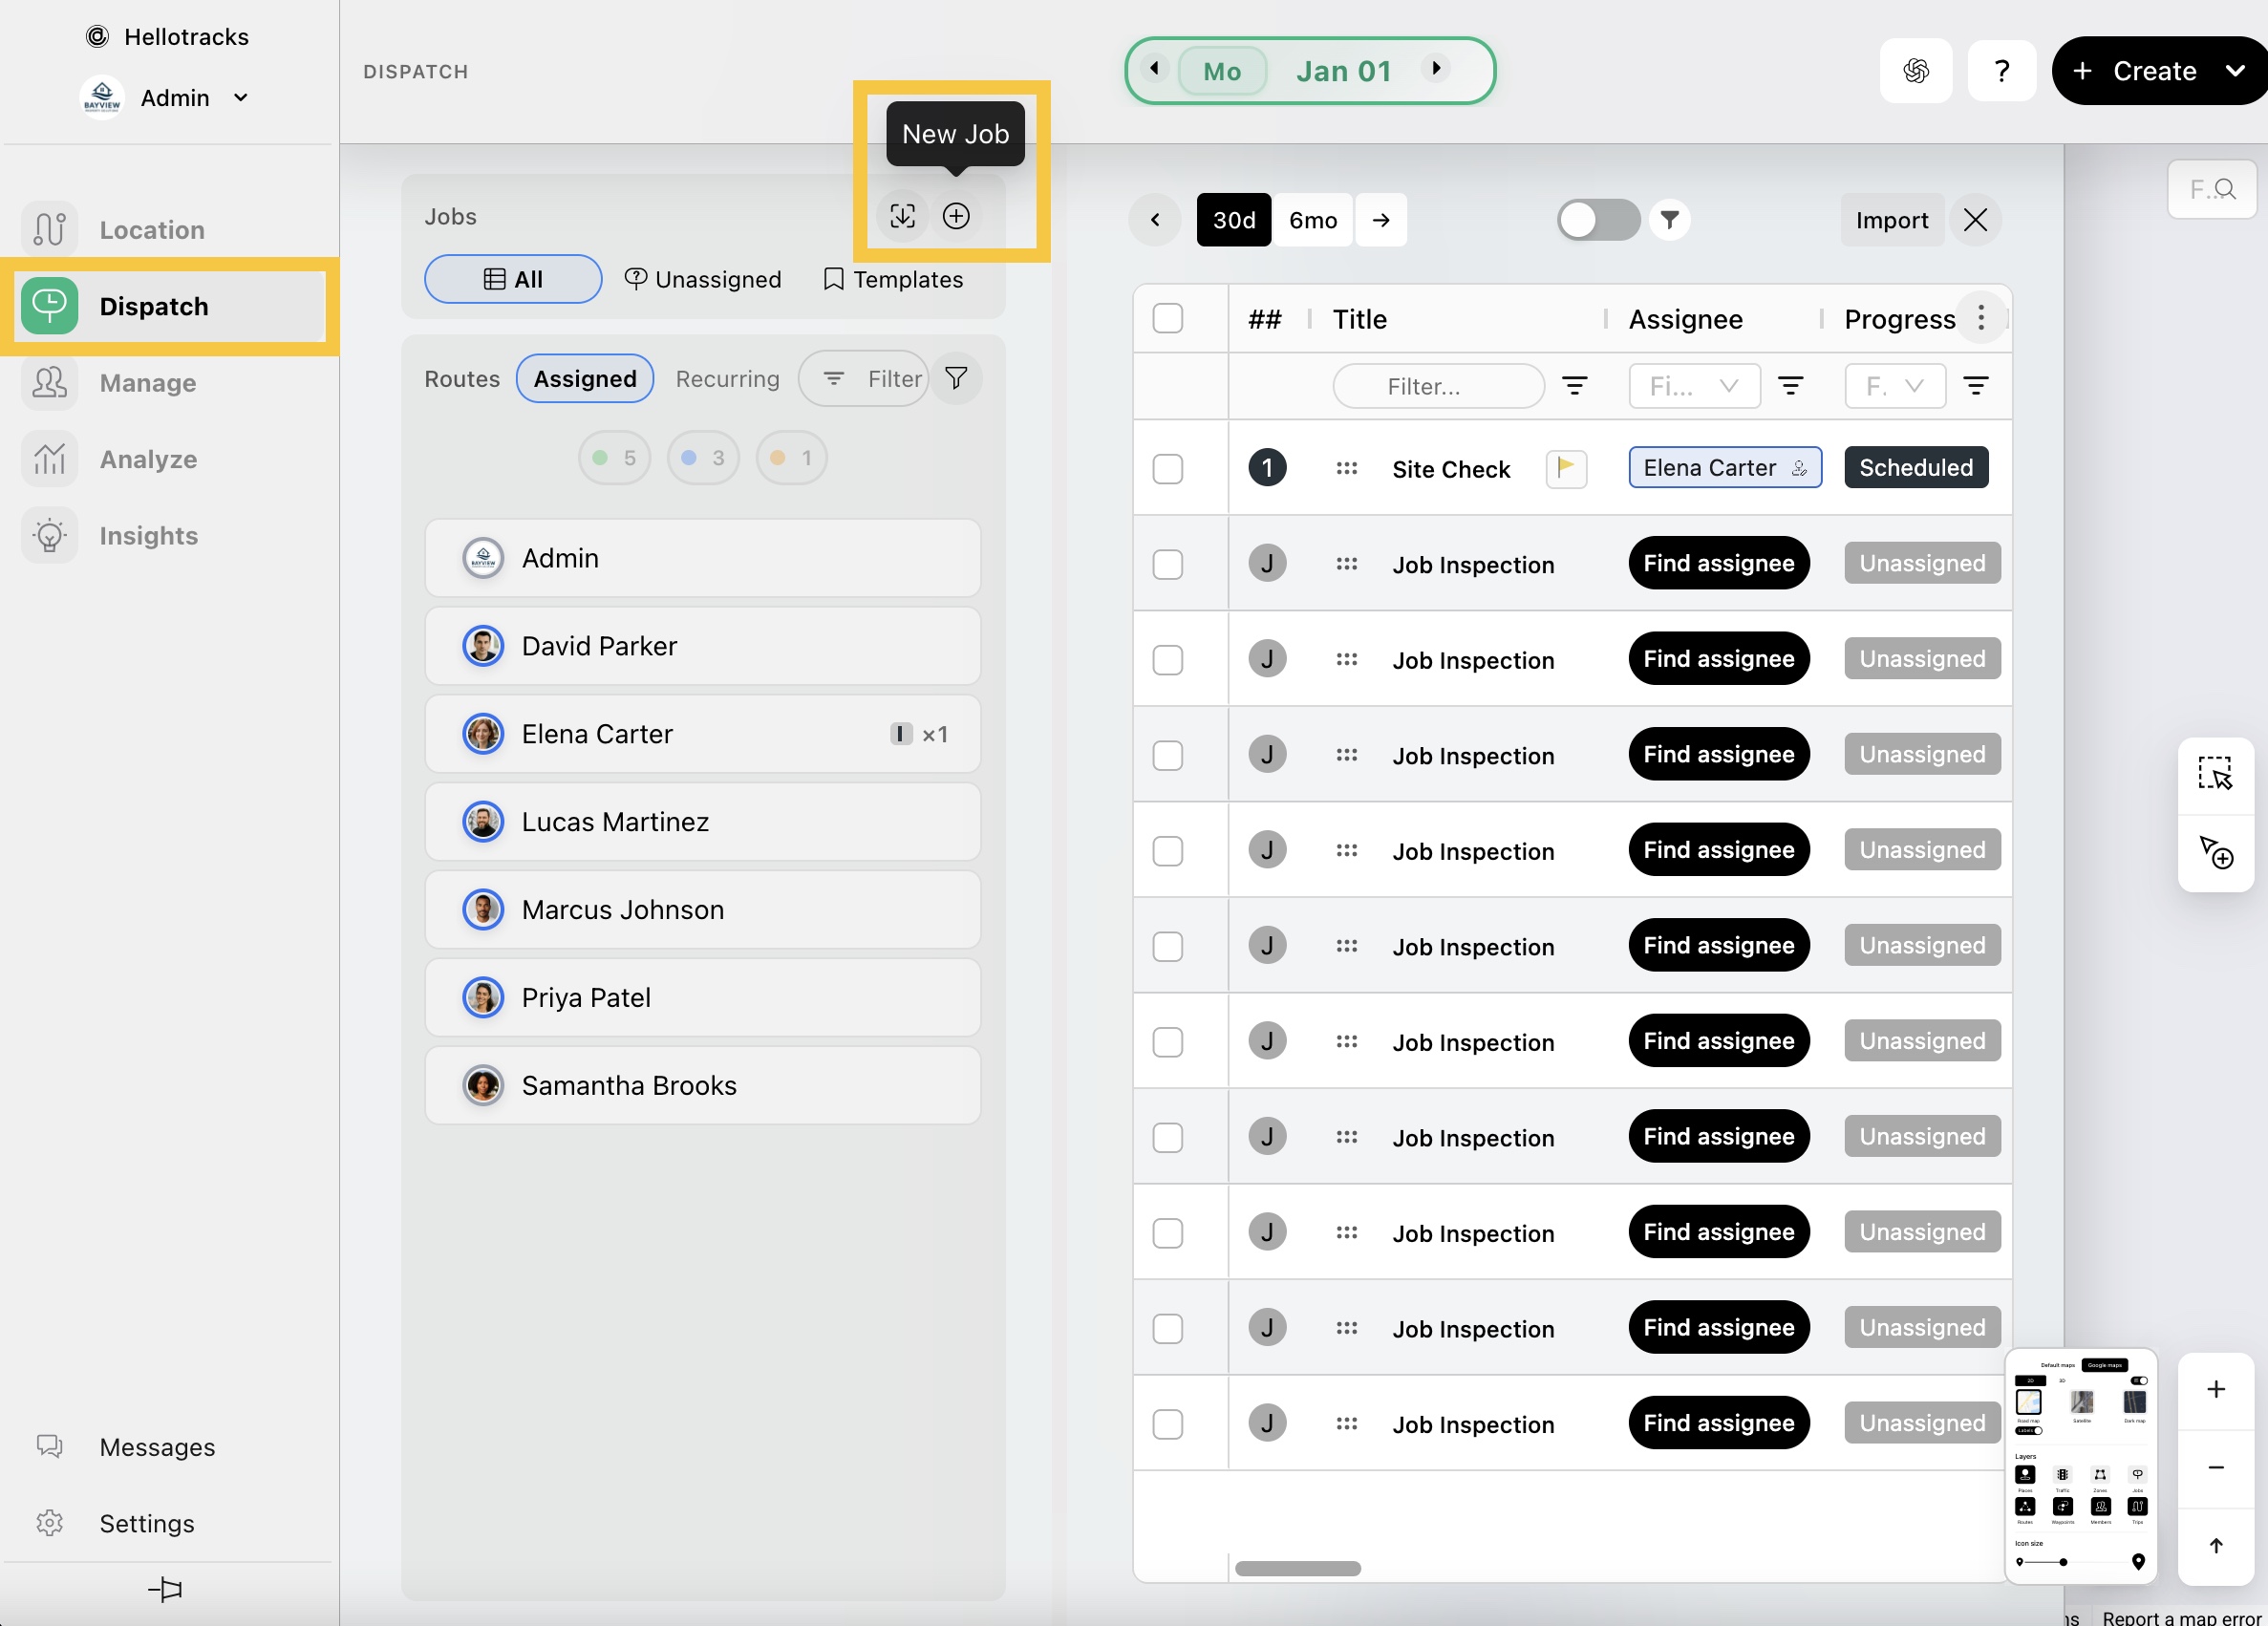Screen dimensions: 2268x1626
Task: Open the AI assistant icon in header
Action: (x=1915, y=71)
